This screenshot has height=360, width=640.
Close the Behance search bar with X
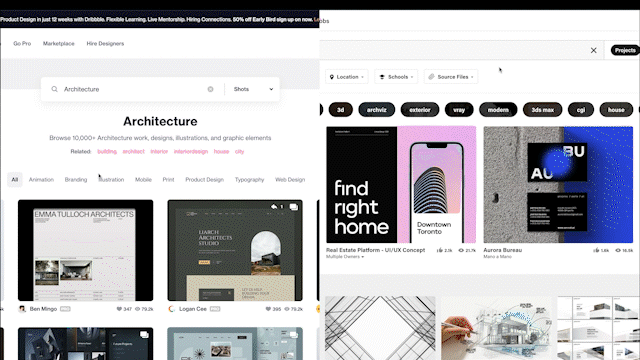593,50
